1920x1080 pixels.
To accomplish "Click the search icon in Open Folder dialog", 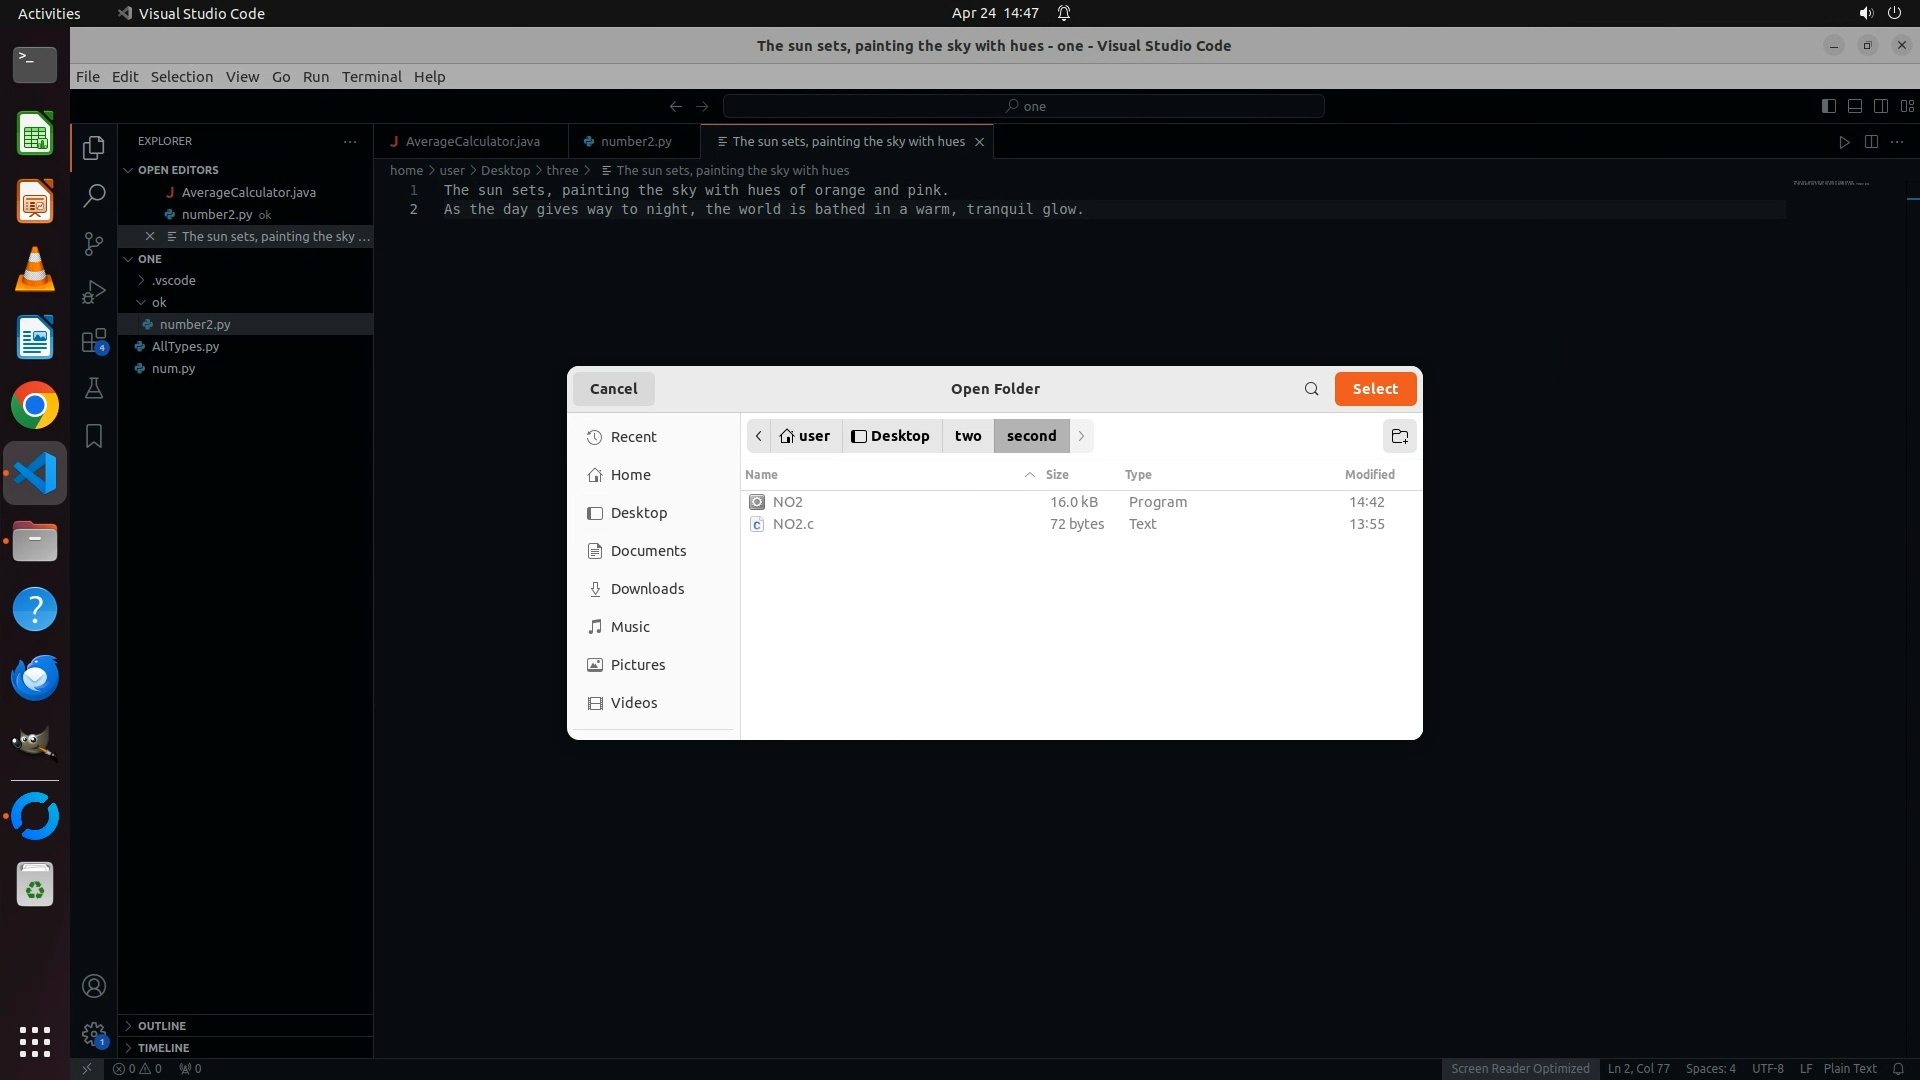I will 1311,389.
